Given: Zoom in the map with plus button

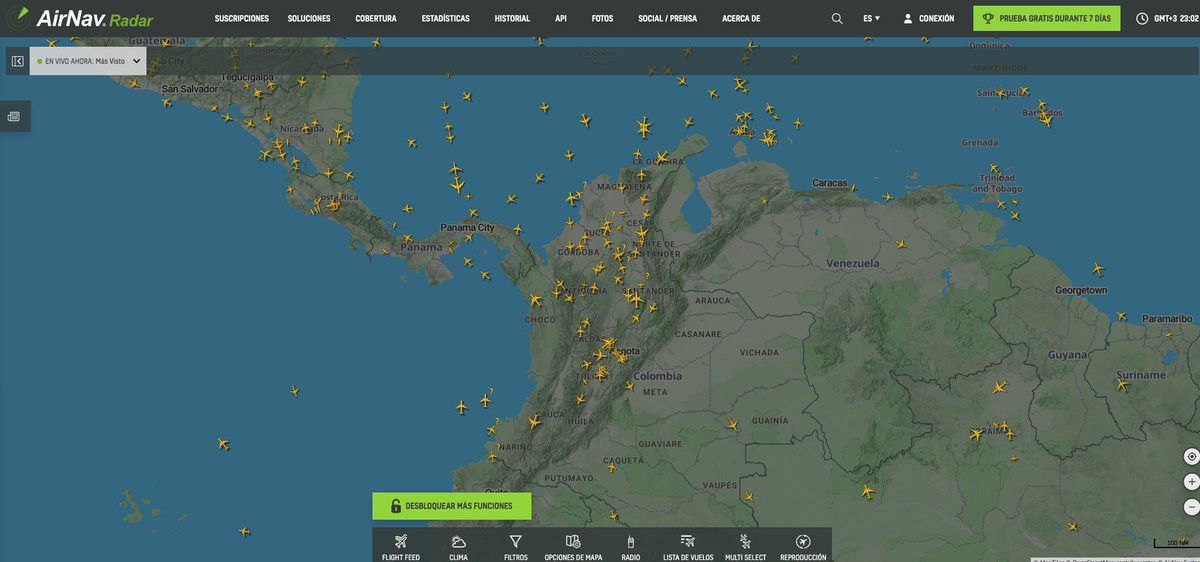Looking at the screenshot, I should click(x=1191, y=481).
